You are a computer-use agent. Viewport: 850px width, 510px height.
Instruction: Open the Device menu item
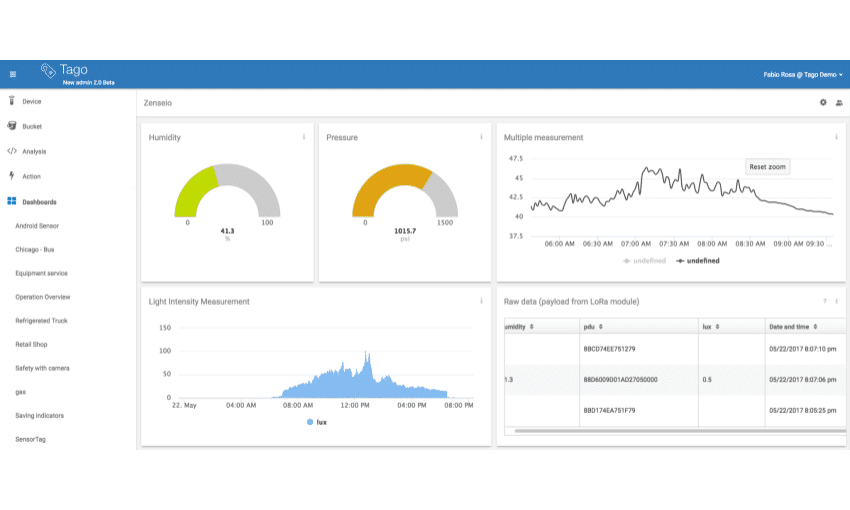tap(31, 102)
